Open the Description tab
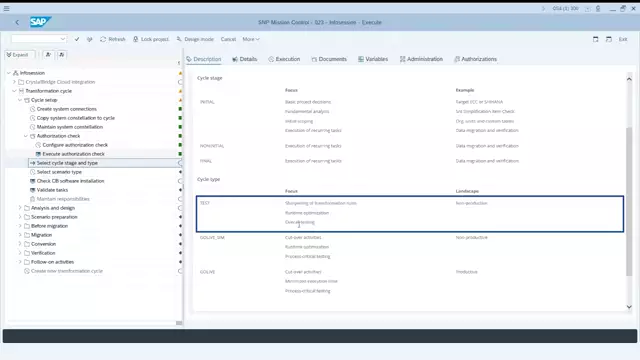The width and height of the screenshot is (640, 360). 204,59
